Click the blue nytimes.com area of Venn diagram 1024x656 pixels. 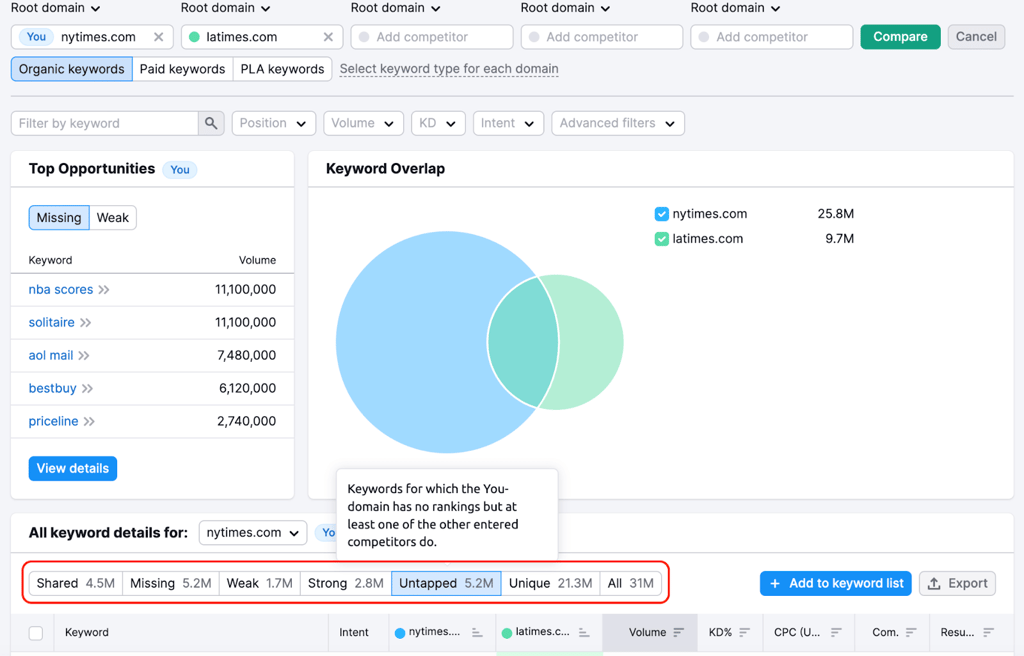click(x=411, y=342)
